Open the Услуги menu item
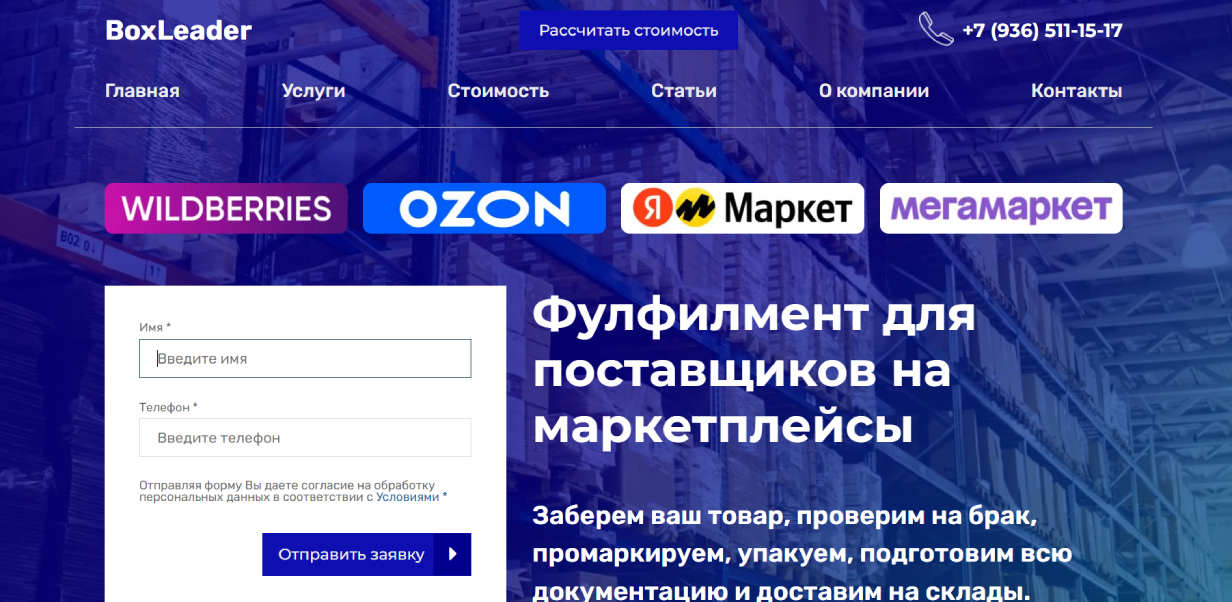The width and height of the screenshot is (1232, 602). (314, 91)
